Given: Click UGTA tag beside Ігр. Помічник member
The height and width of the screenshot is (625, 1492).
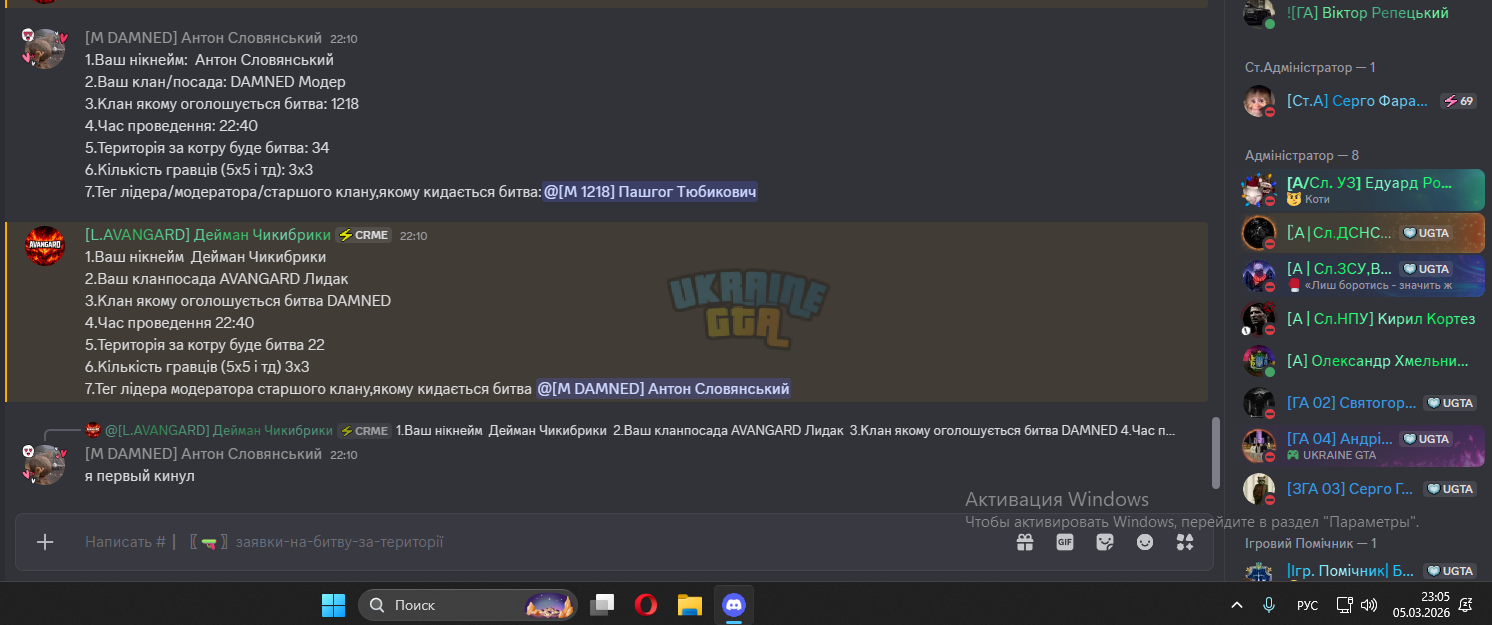Looking at the screenshot, I should pos(1450,571).
